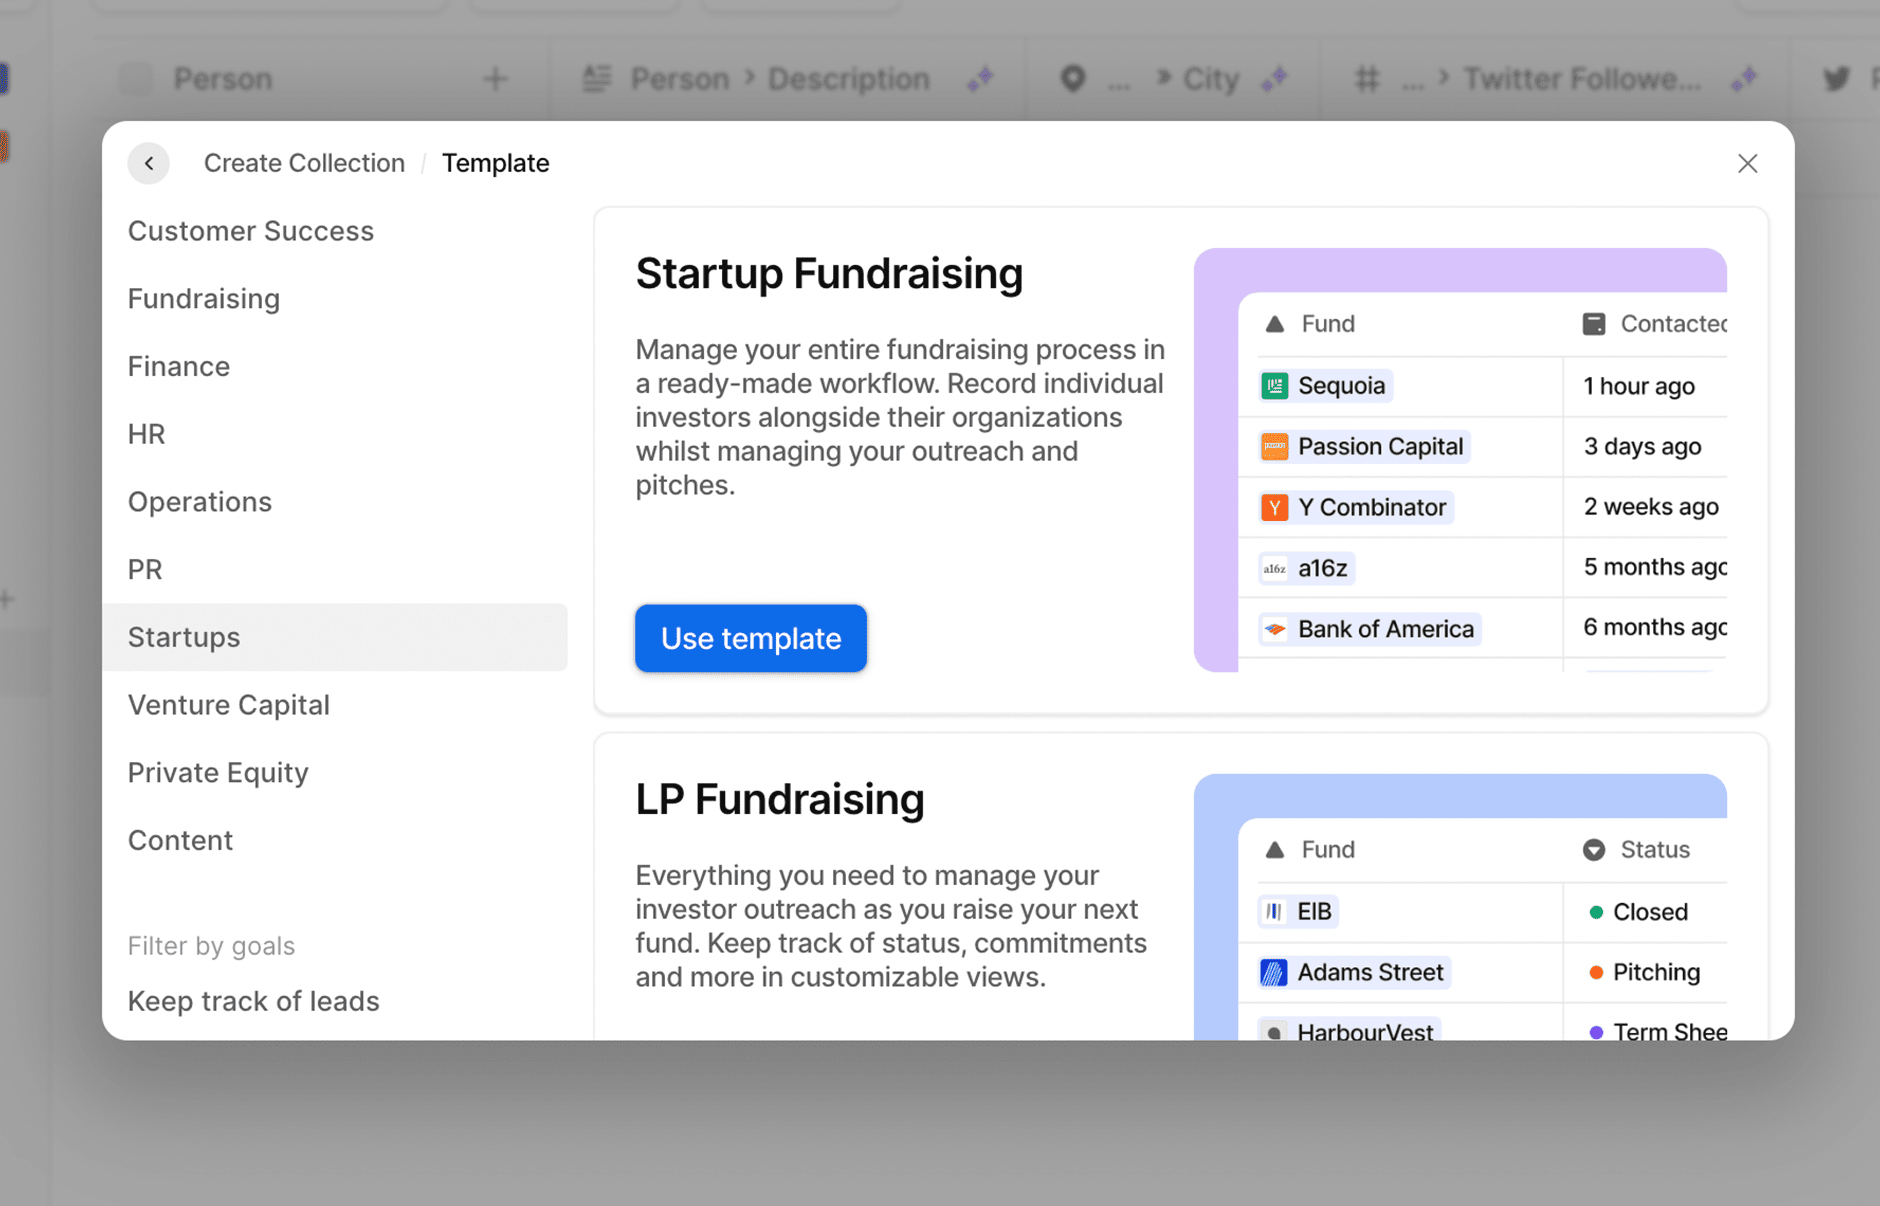Image resolution: width=1880 pixels, height=1206 pixels.
Task: Click the Y Combinator logo icon
Action: [x=1274, y=507]
